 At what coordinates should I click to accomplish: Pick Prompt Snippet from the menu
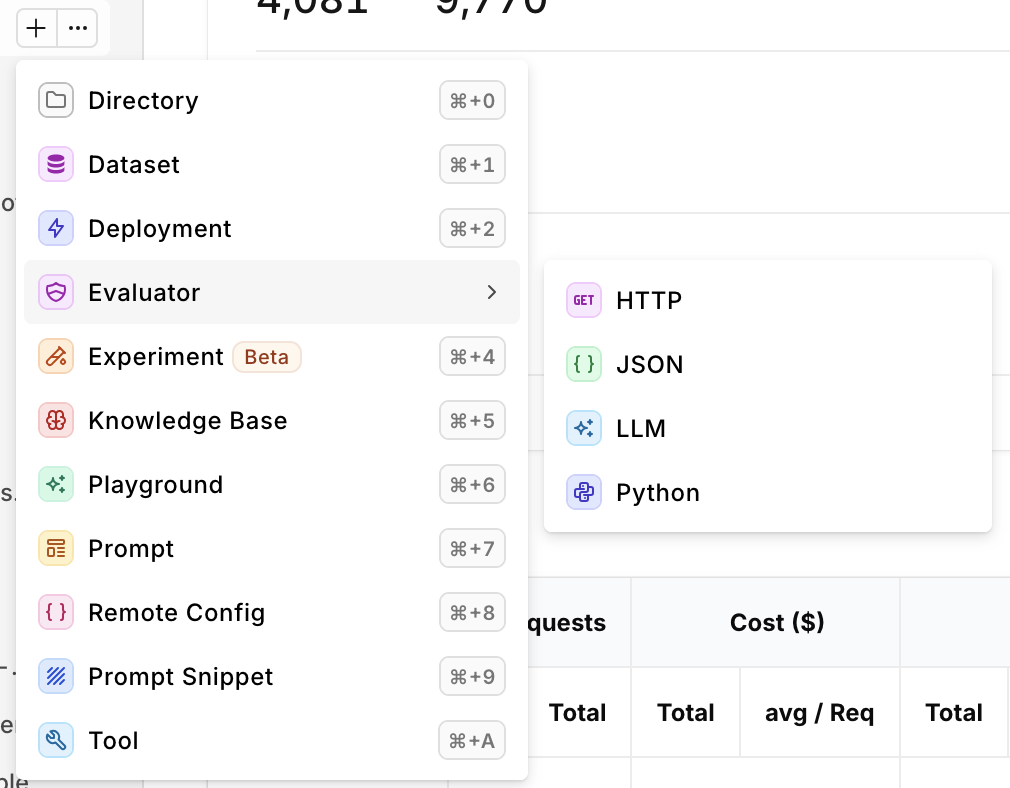pos(180,677)
